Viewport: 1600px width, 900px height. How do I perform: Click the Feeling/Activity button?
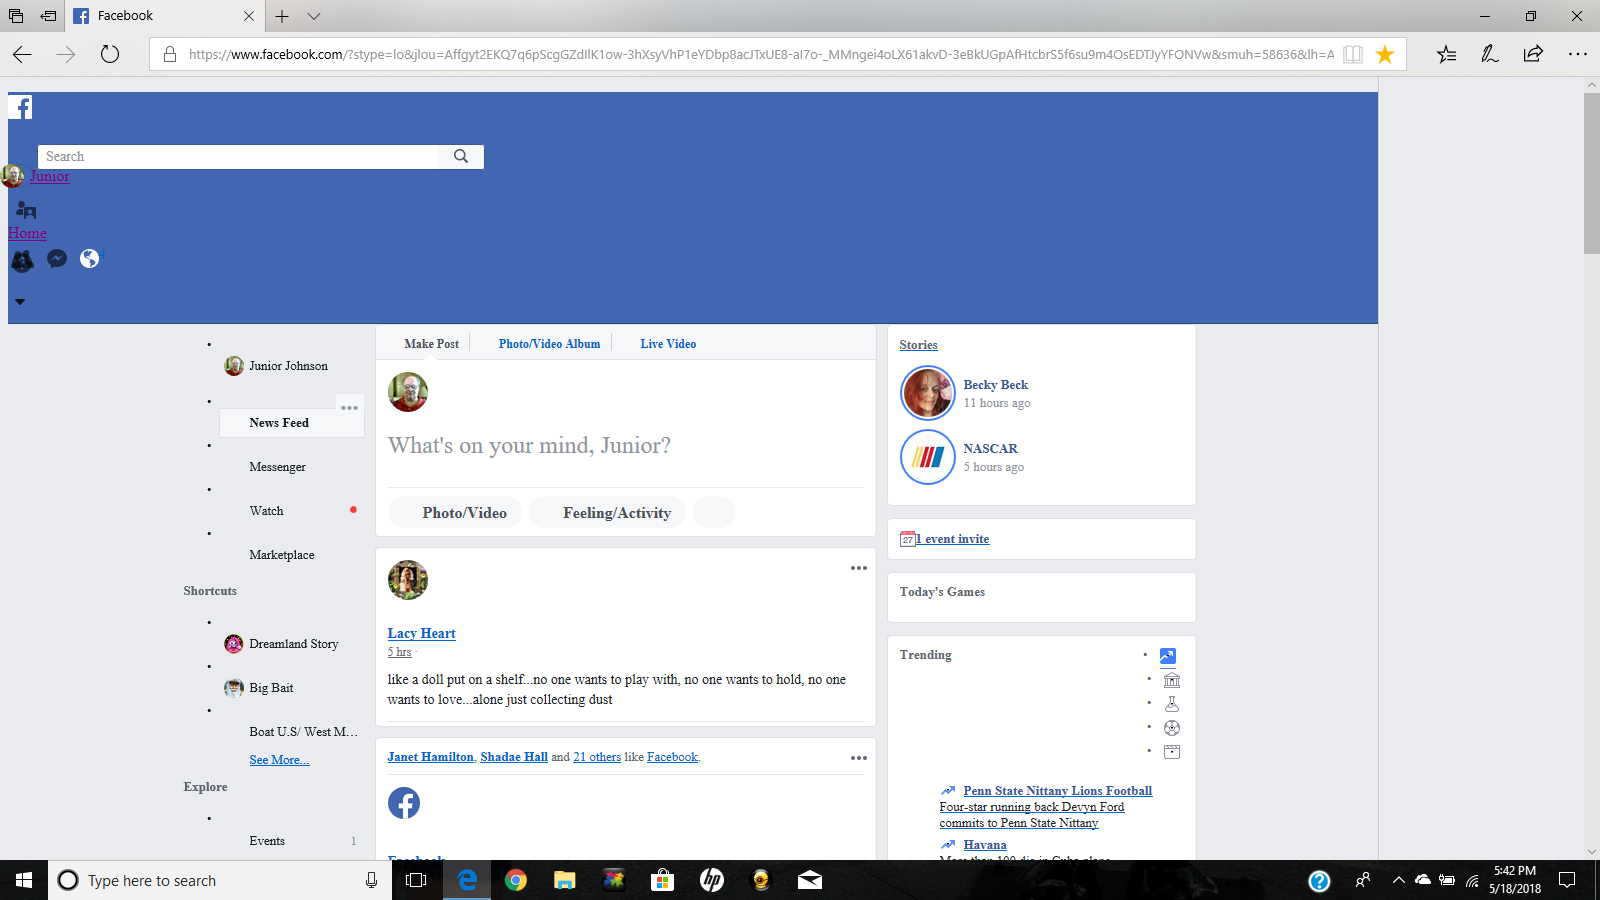click(607, 513)
